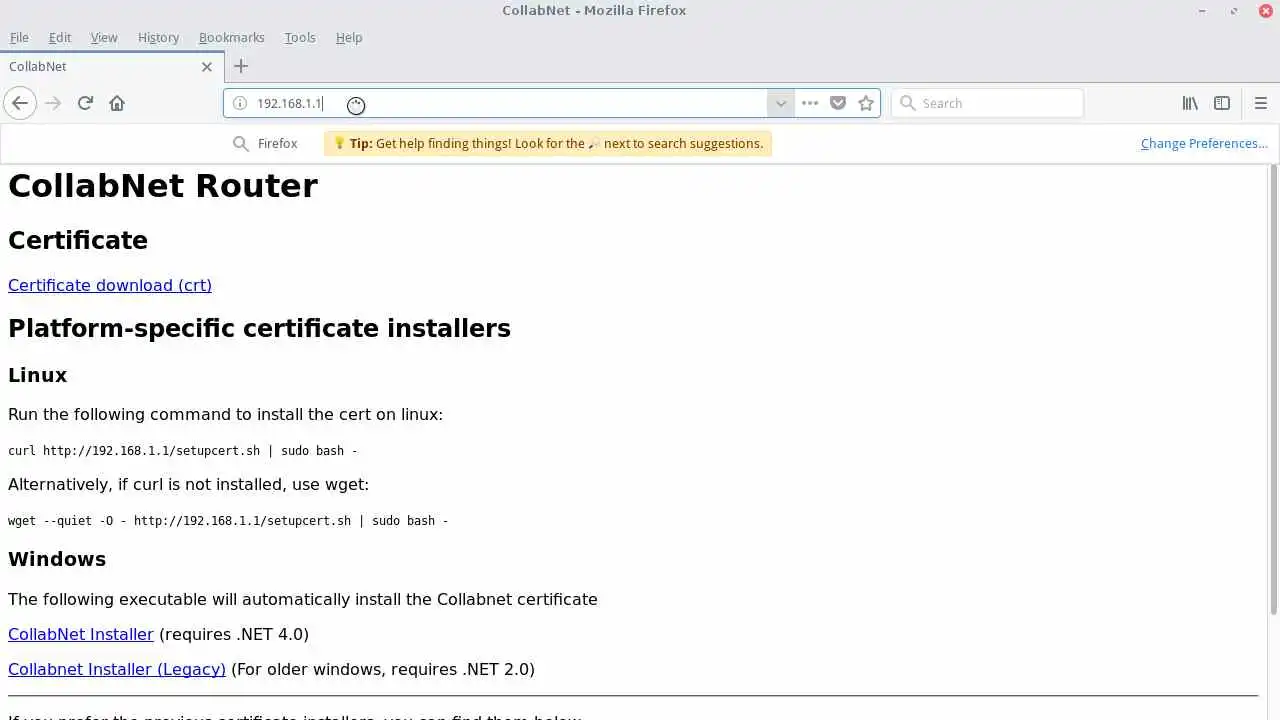Open the Home page icon
This screenshot has width=1280, height=720.
coord(117,103)
